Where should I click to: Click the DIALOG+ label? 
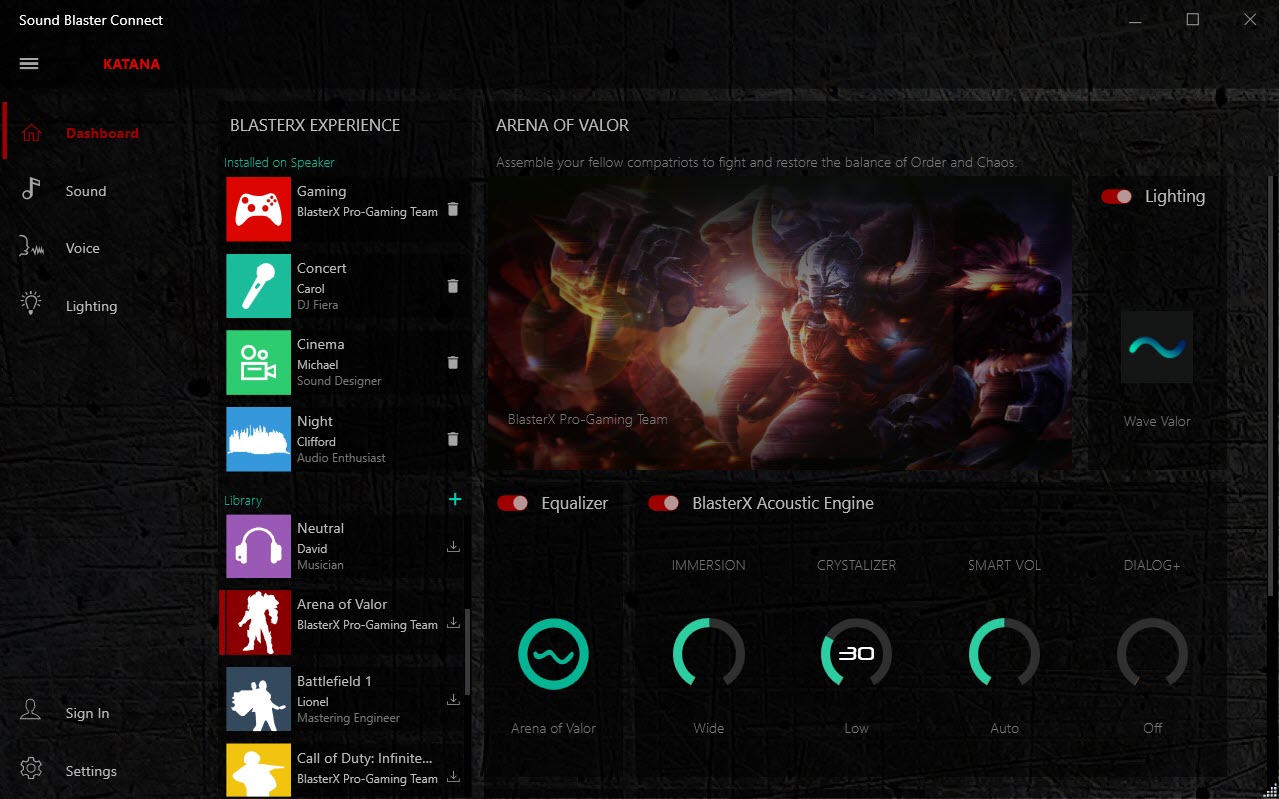pyautogui.click(x=1152, y=565)
